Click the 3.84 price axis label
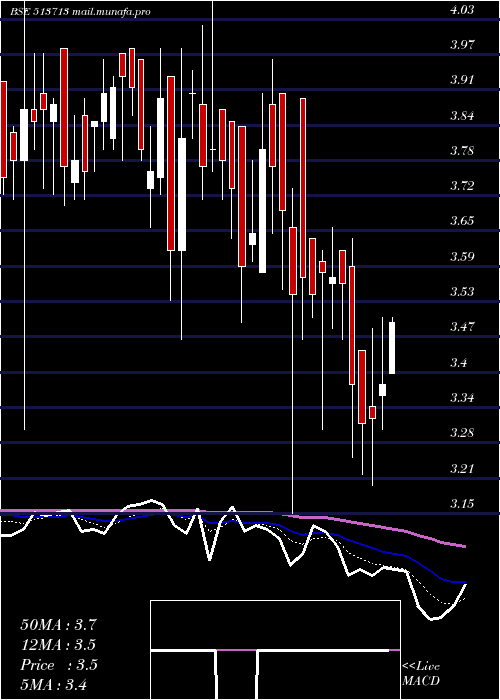 click(462, 116)
